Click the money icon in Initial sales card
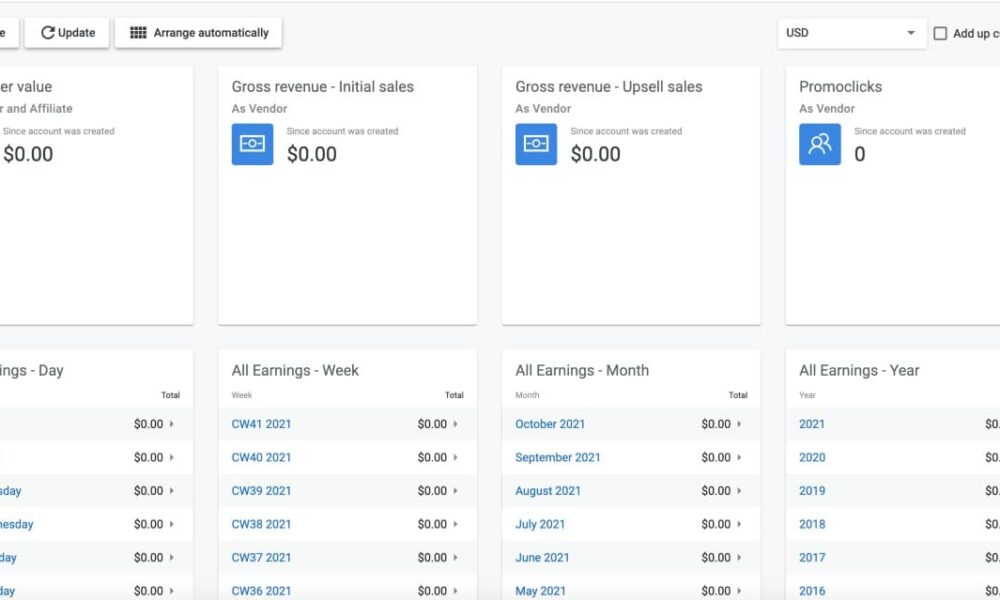The width and height of the screenshot is (1000, 600). click(253, 144)
